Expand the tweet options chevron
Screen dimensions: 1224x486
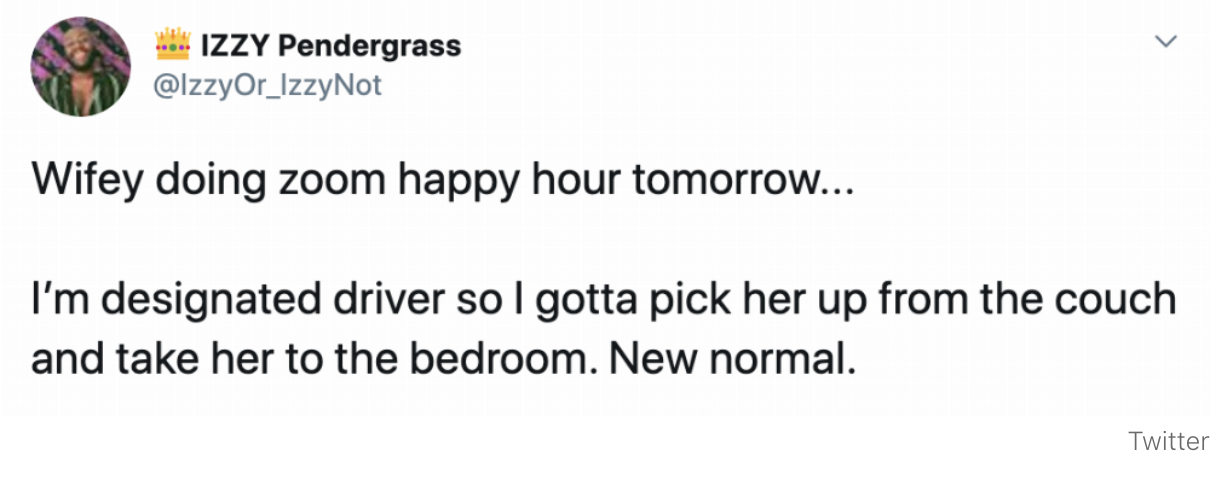[x=1164, y=42]
